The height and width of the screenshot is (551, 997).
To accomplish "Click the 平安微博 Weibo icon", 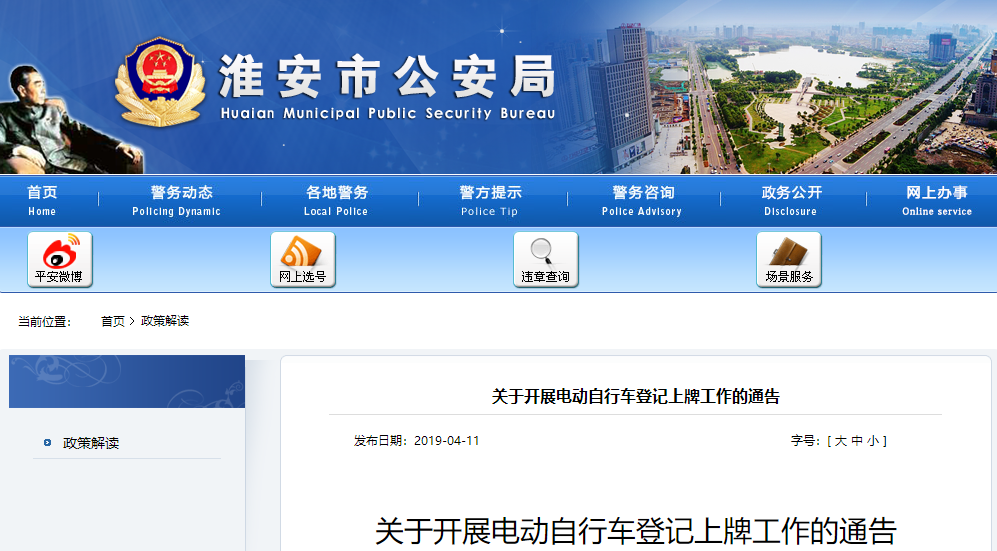I will (x=59, y=258).
